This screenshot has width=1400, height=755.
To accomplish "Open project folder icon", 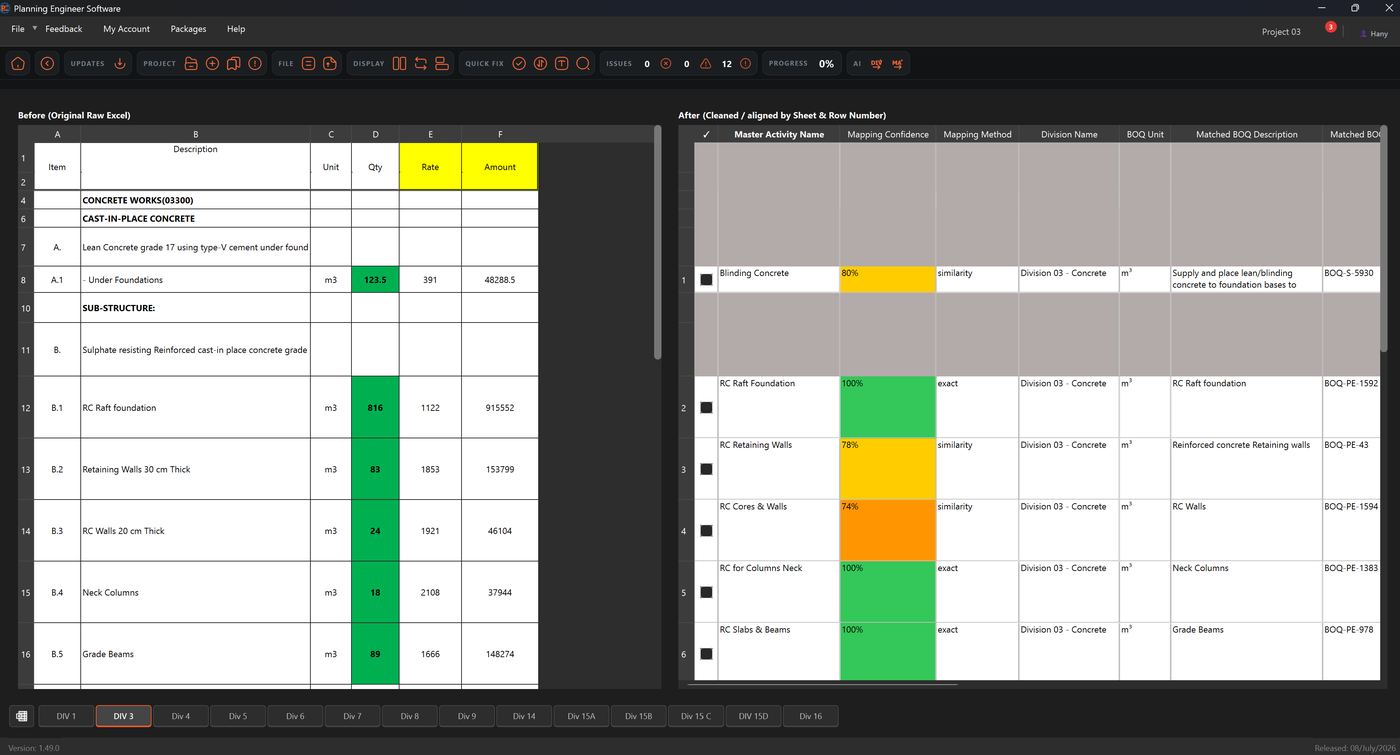I will [191, 63].
